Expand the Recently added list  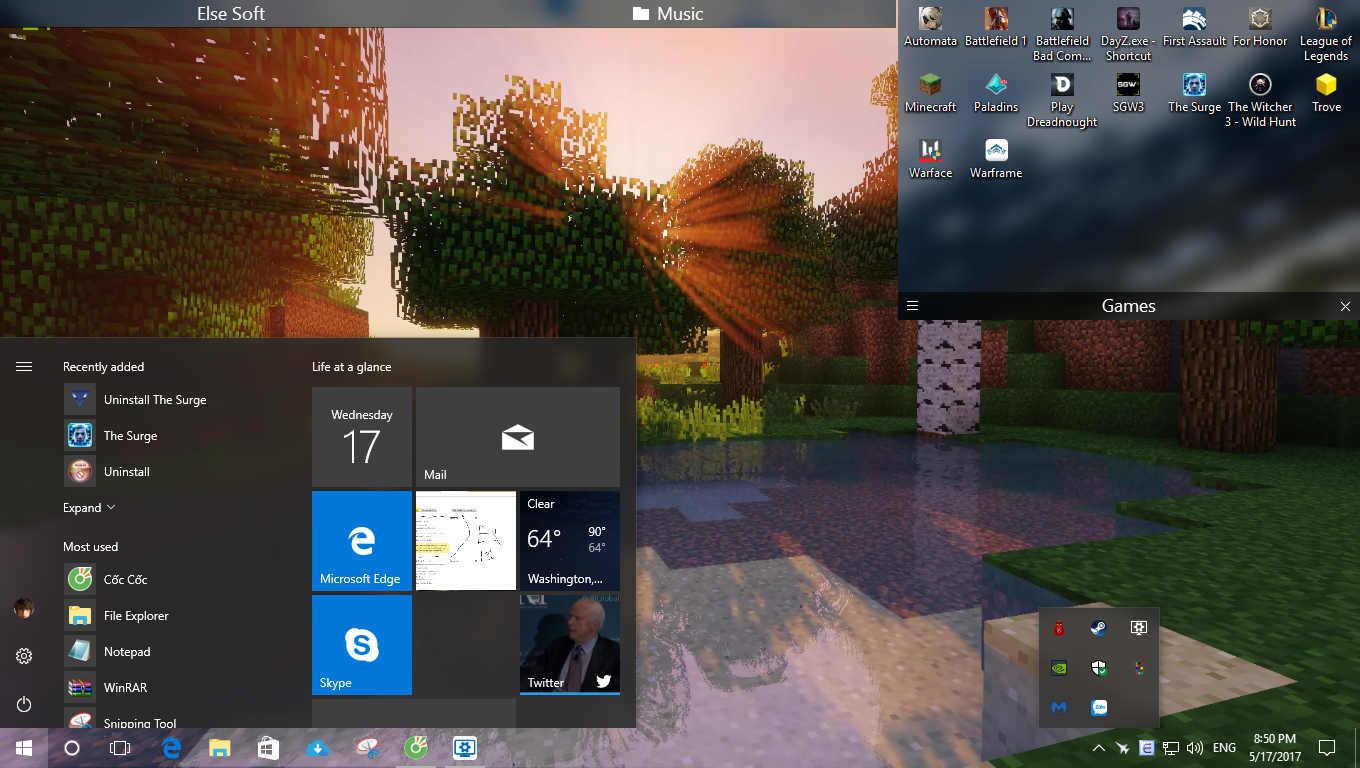pos(89,508)
